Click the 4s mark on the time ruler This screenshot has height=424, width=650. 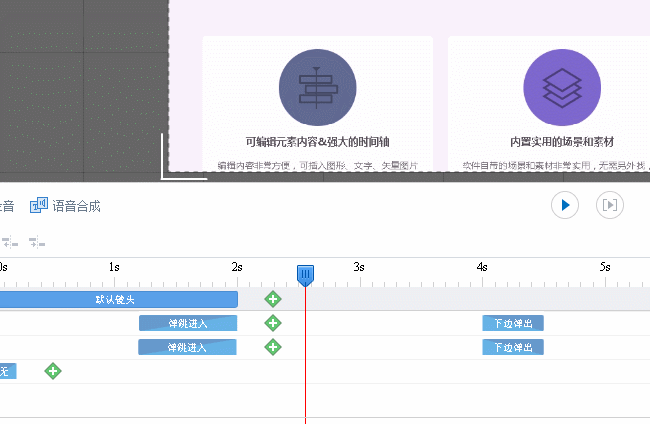482,267
